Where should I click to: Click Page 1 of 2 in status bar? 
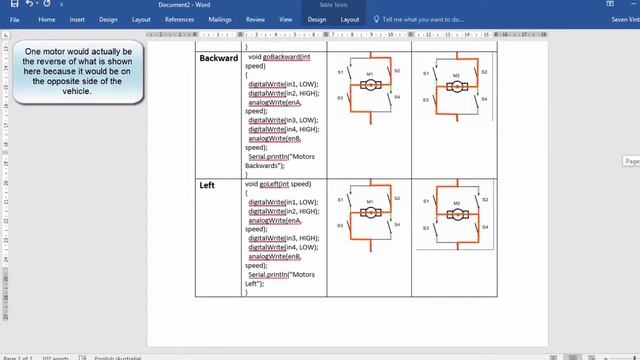18,358
